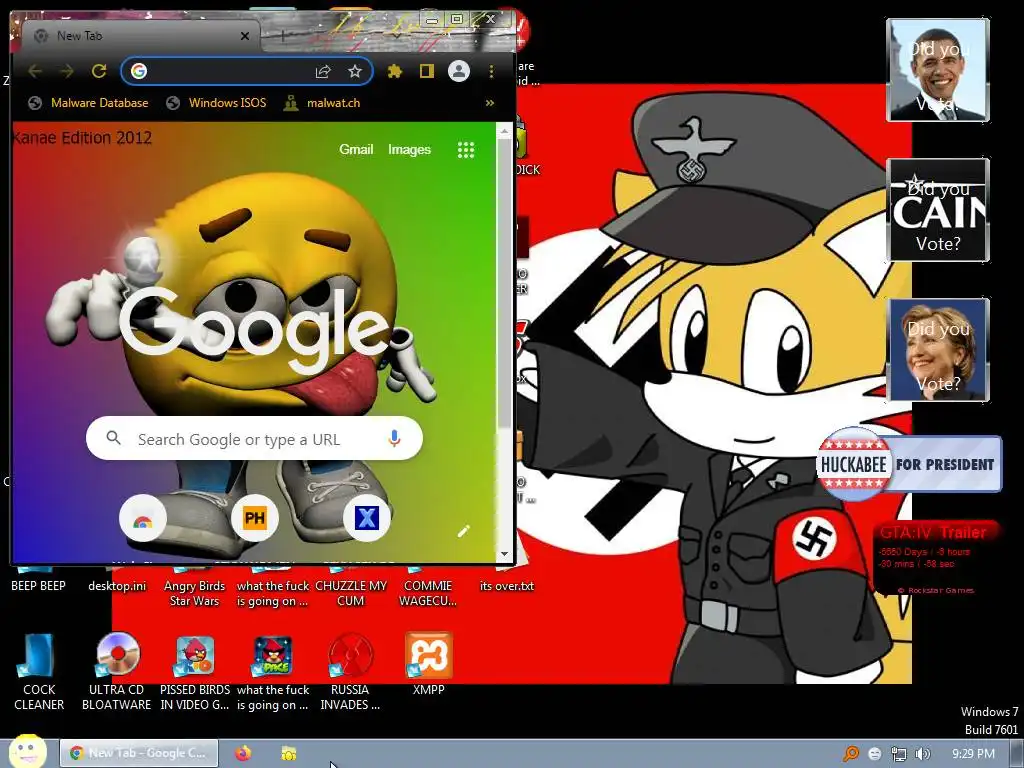Open the malwat.ch bookmark
The width and height of the screenshot is (1024, 768).
tap(322, 103)
